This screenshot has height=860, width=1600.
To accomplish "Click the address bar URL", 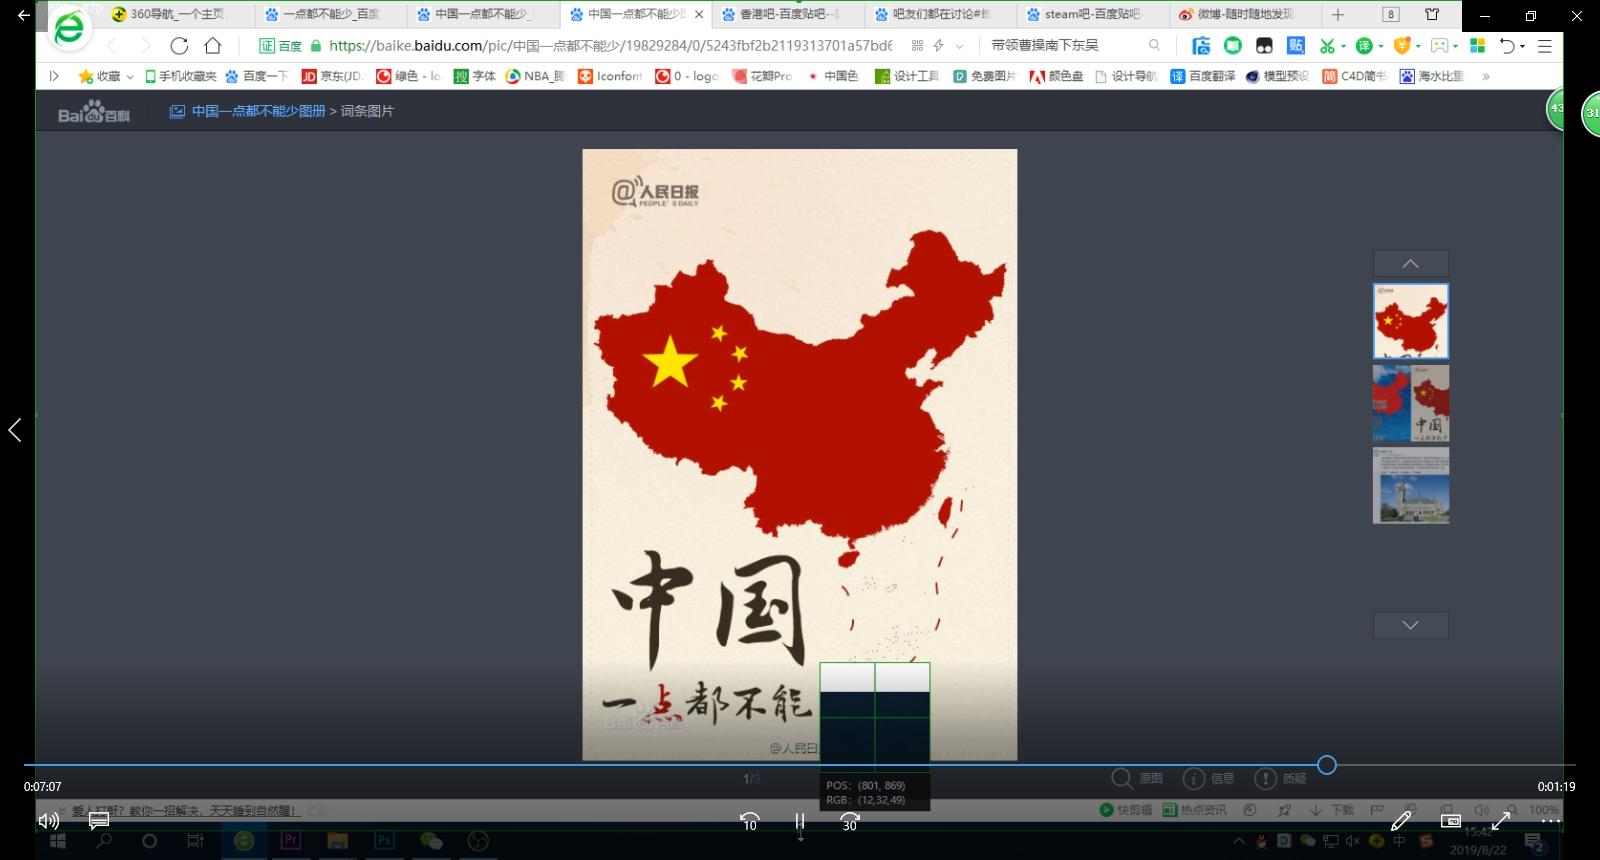I will pyautogui.click(x=610, y=46).
